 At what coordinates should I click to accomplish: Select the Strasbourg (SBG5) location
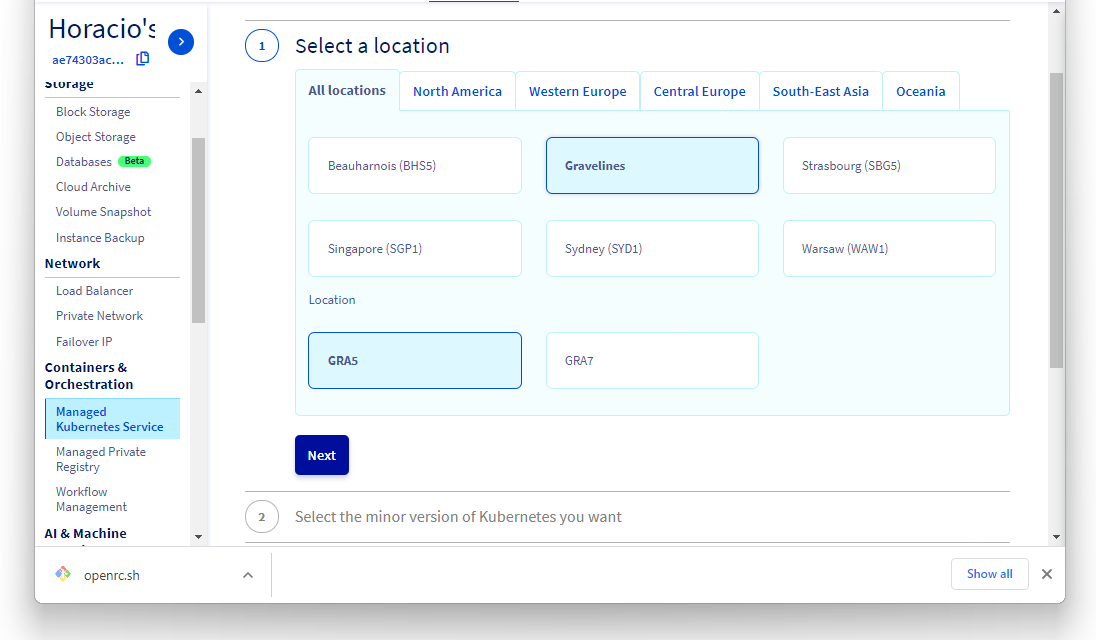(x=888, y=165)
